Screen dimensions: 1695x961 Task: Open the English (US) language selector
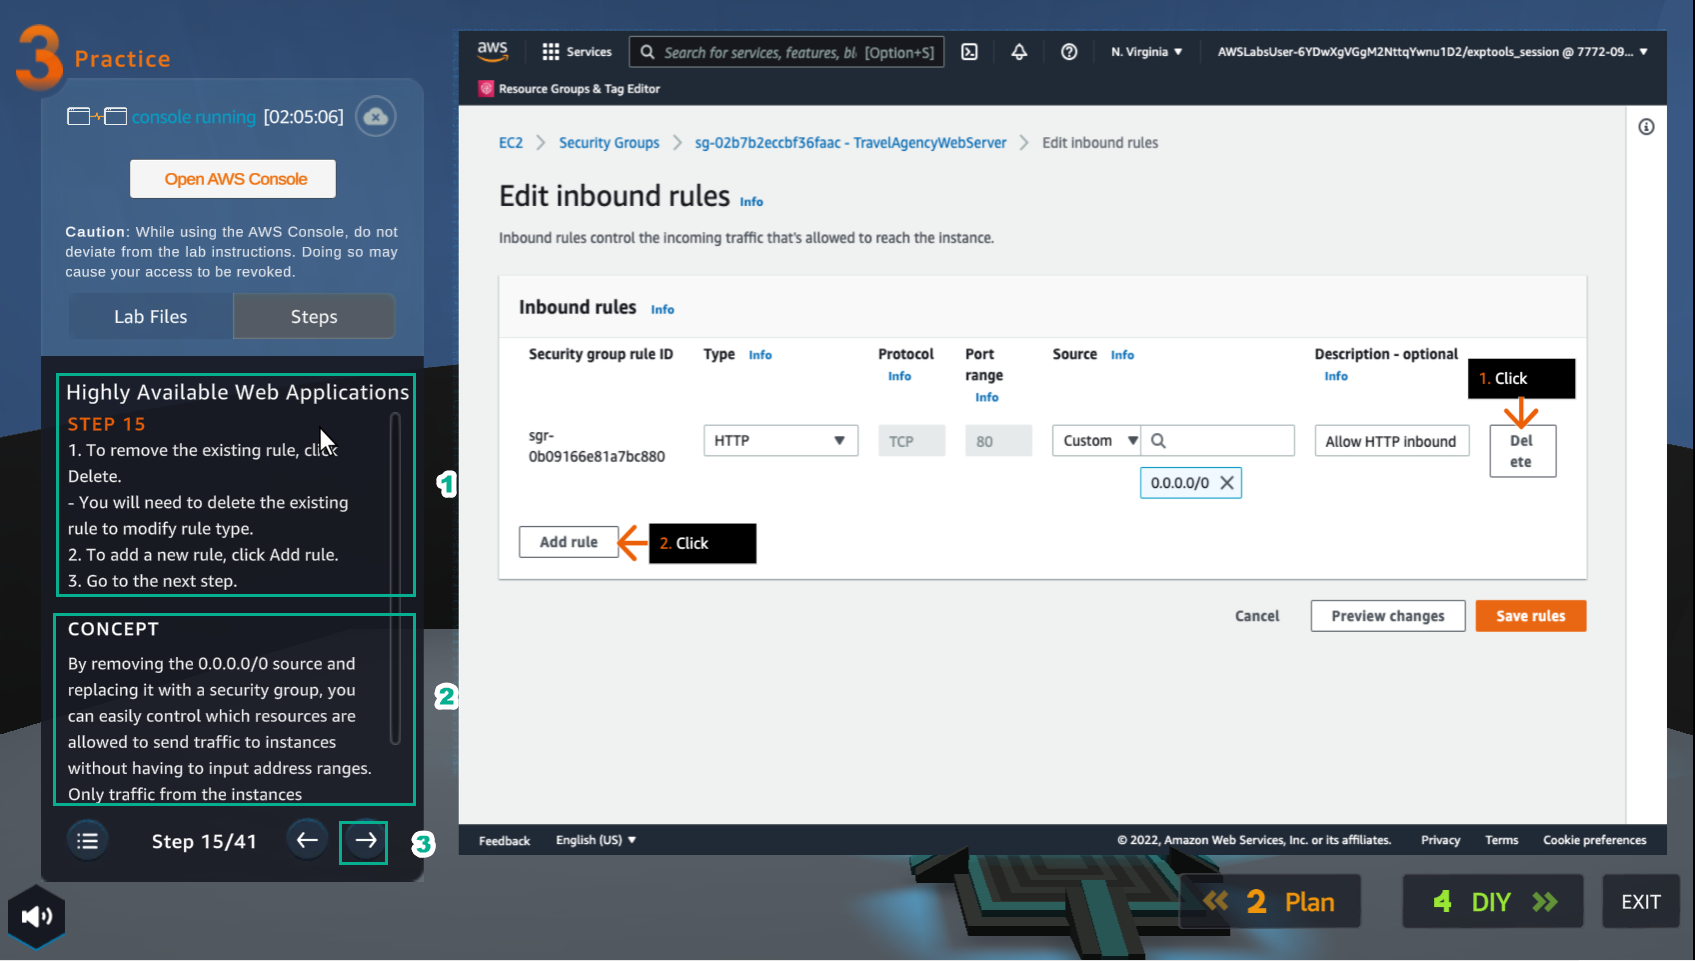(x=596, y=840)
